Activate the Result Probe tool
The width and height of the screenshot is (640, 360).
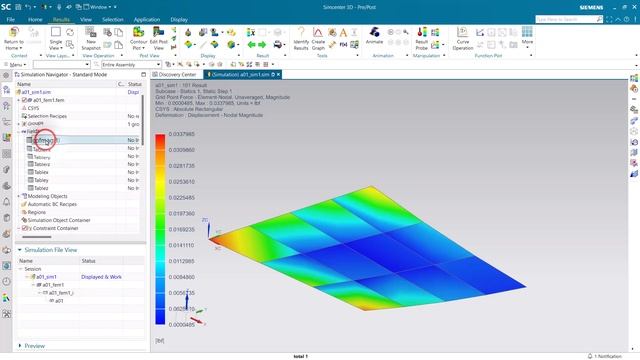click(421, 39)
